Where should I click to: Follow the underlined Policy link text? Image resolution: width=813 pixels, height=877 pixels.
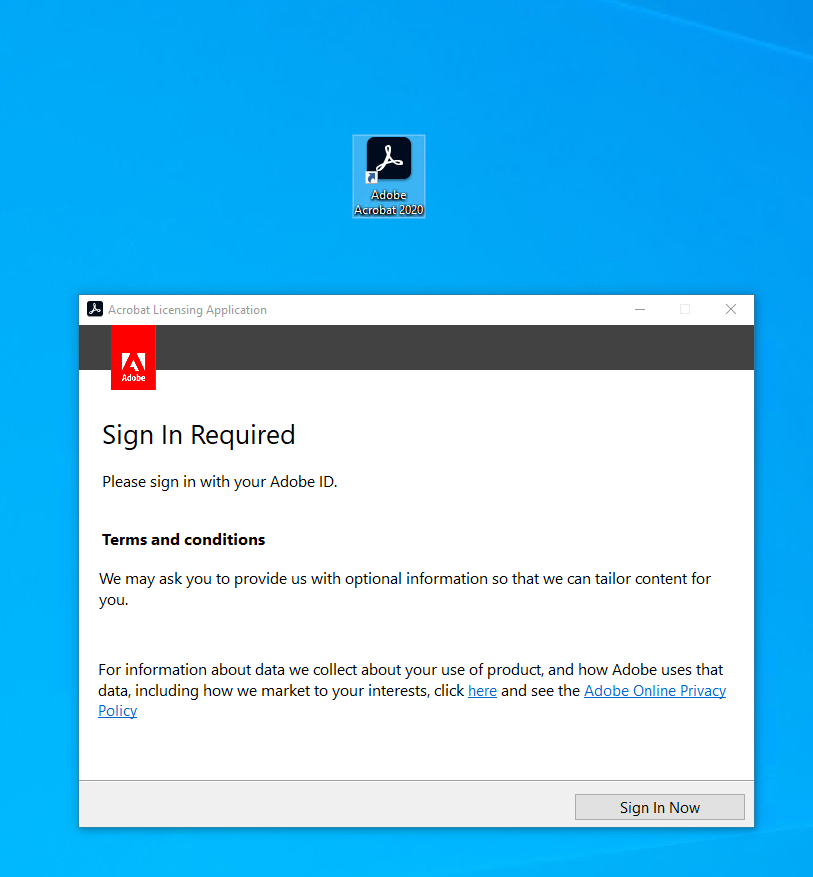click(x=117, y=710)
